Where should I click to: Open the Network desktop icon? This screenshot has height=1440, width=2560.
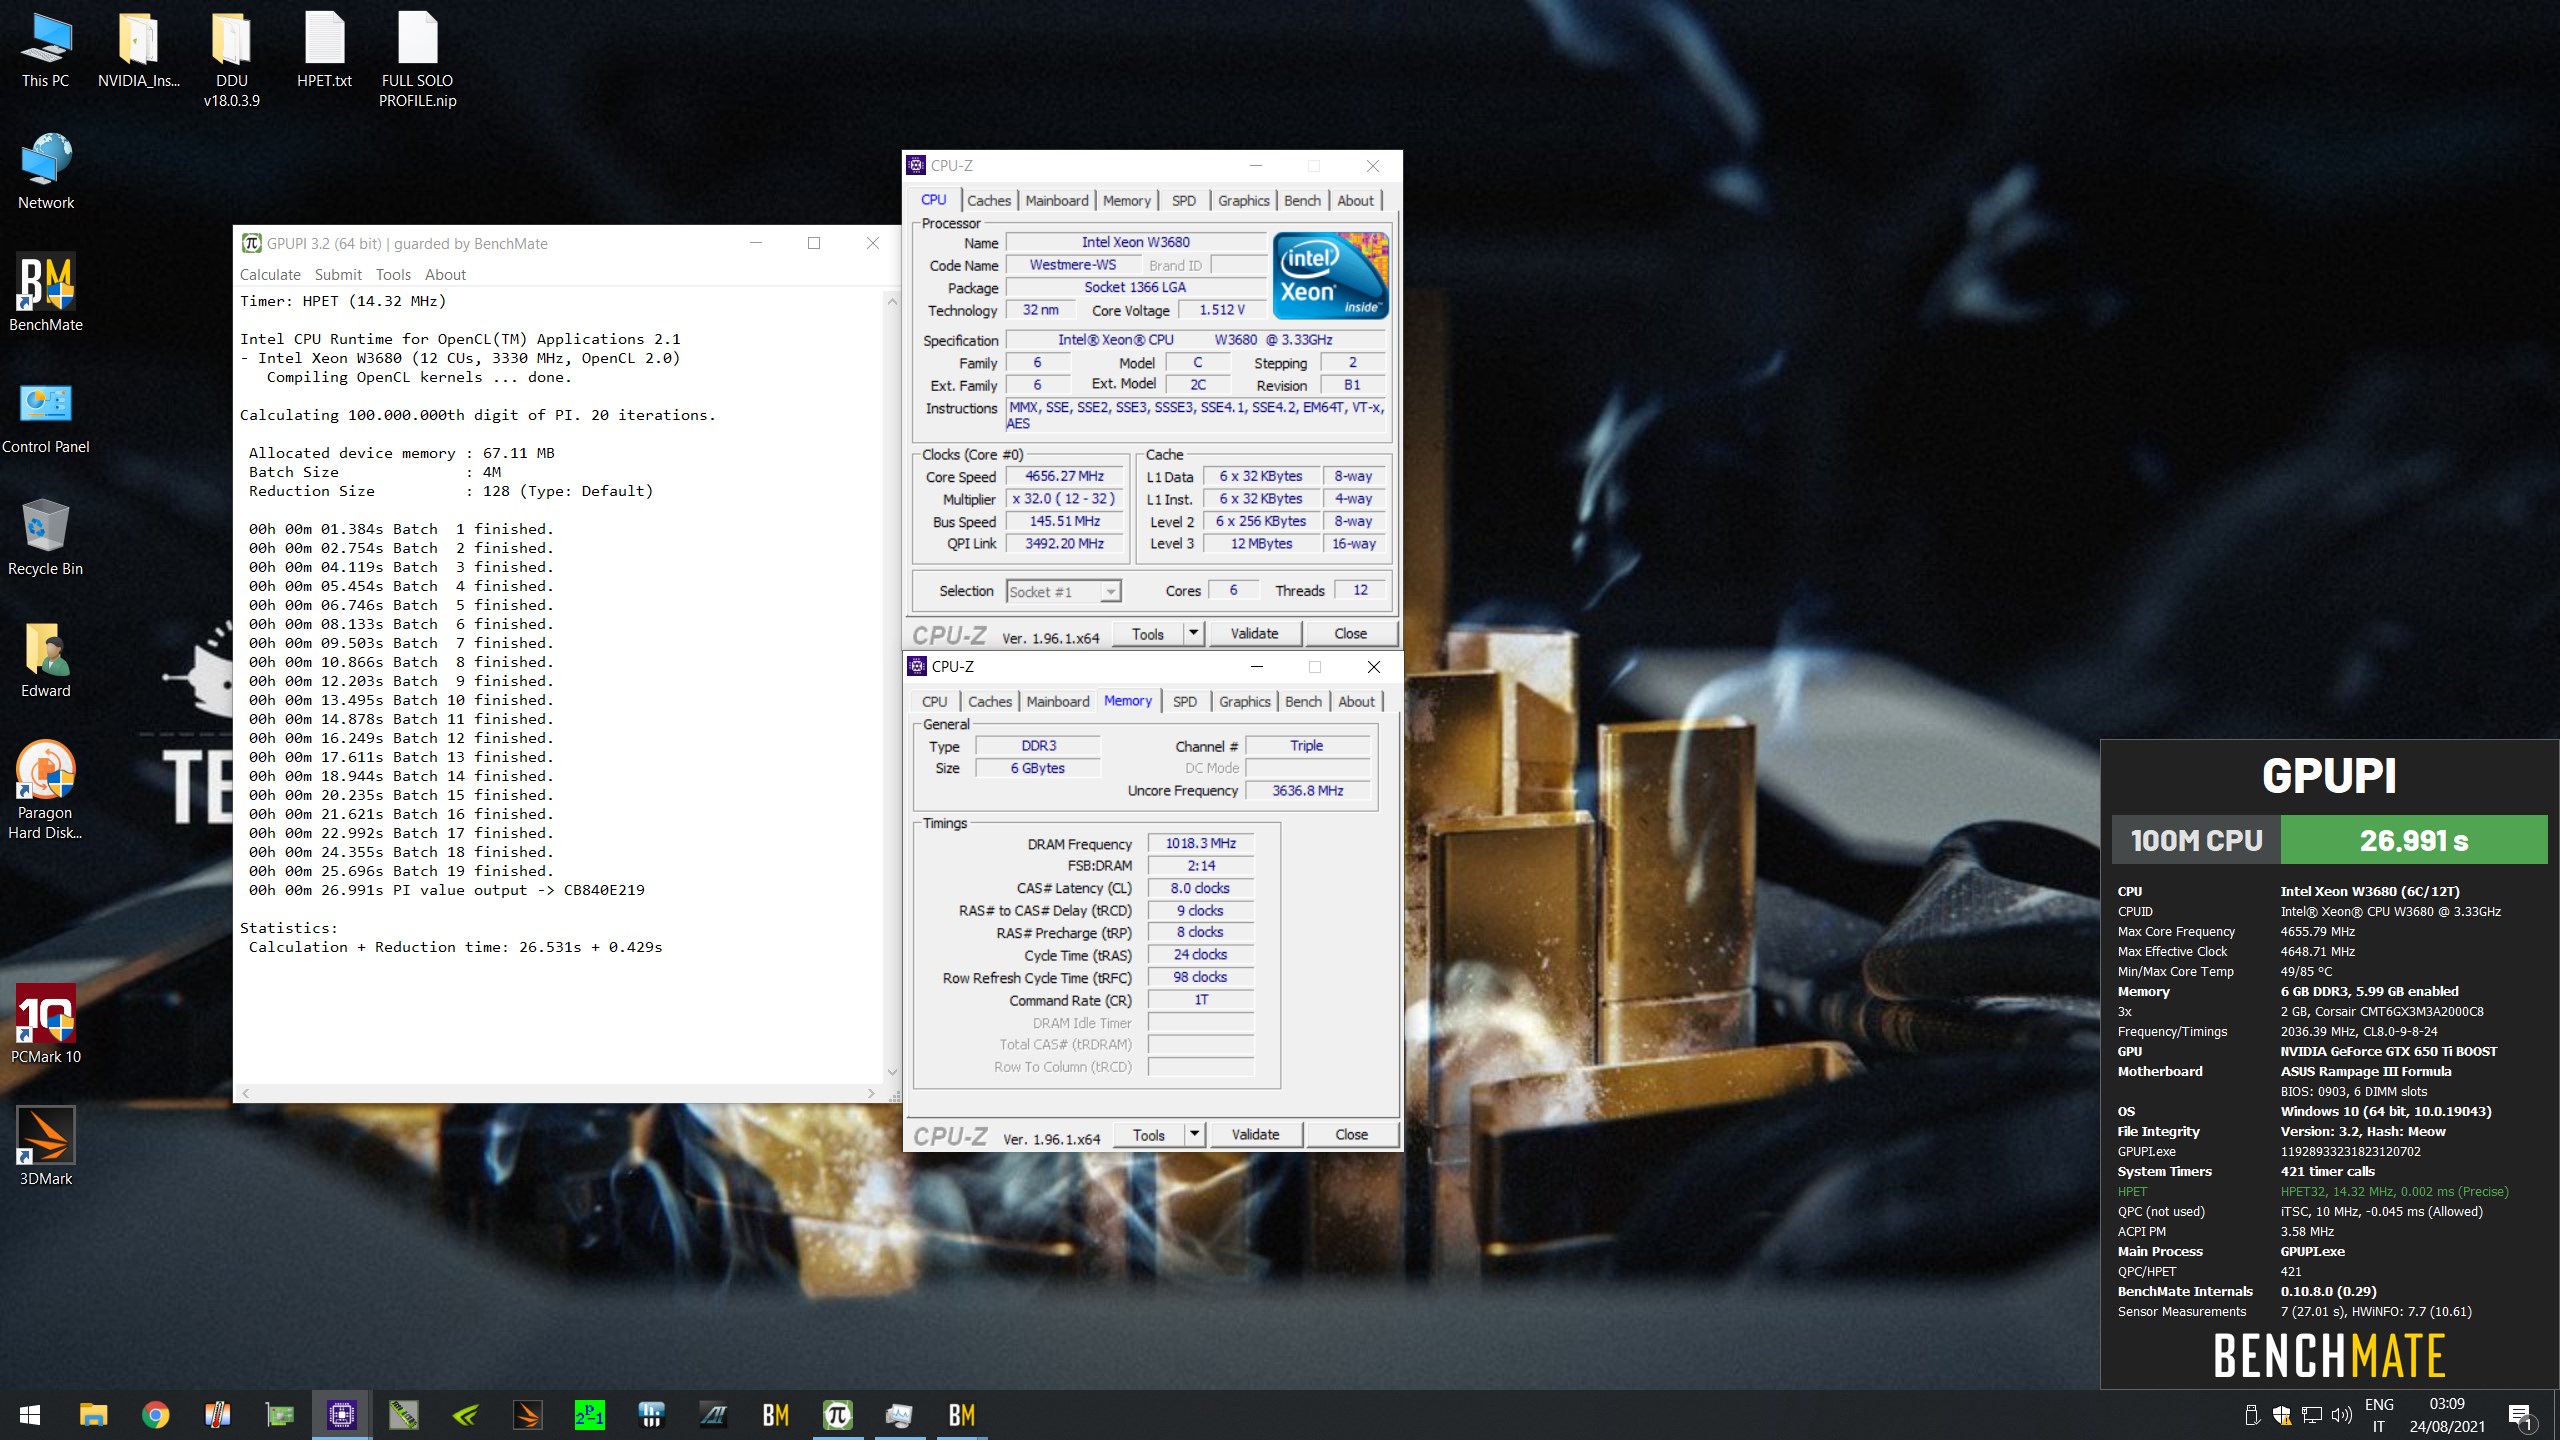46,172
